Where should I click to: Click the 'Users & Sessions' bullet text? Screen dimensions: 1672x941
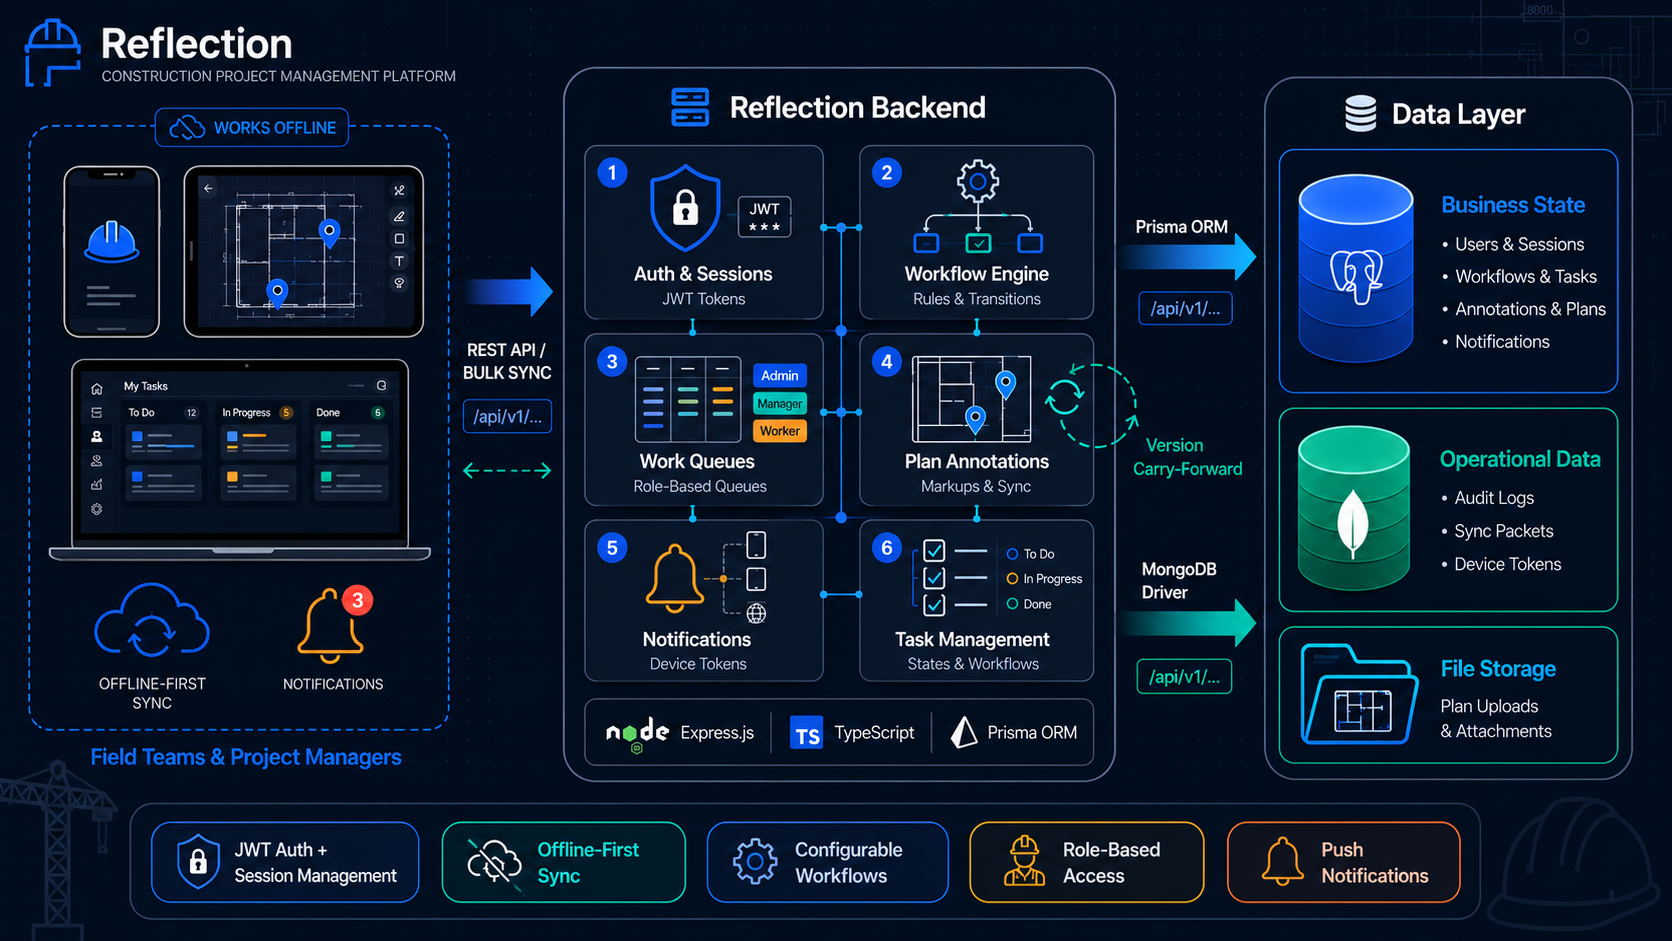[x=1519, y=244]
